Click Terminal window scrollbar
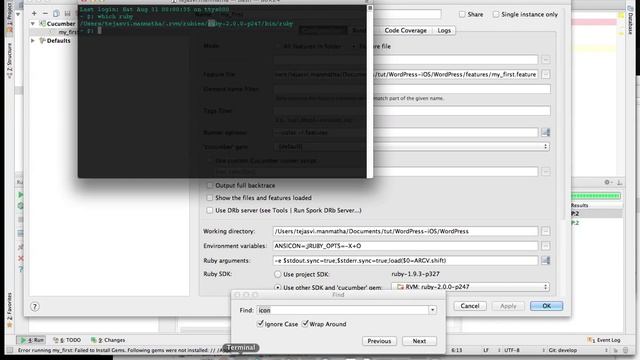The height and width of the screenshot is (360, 640). tap(370, 92)
